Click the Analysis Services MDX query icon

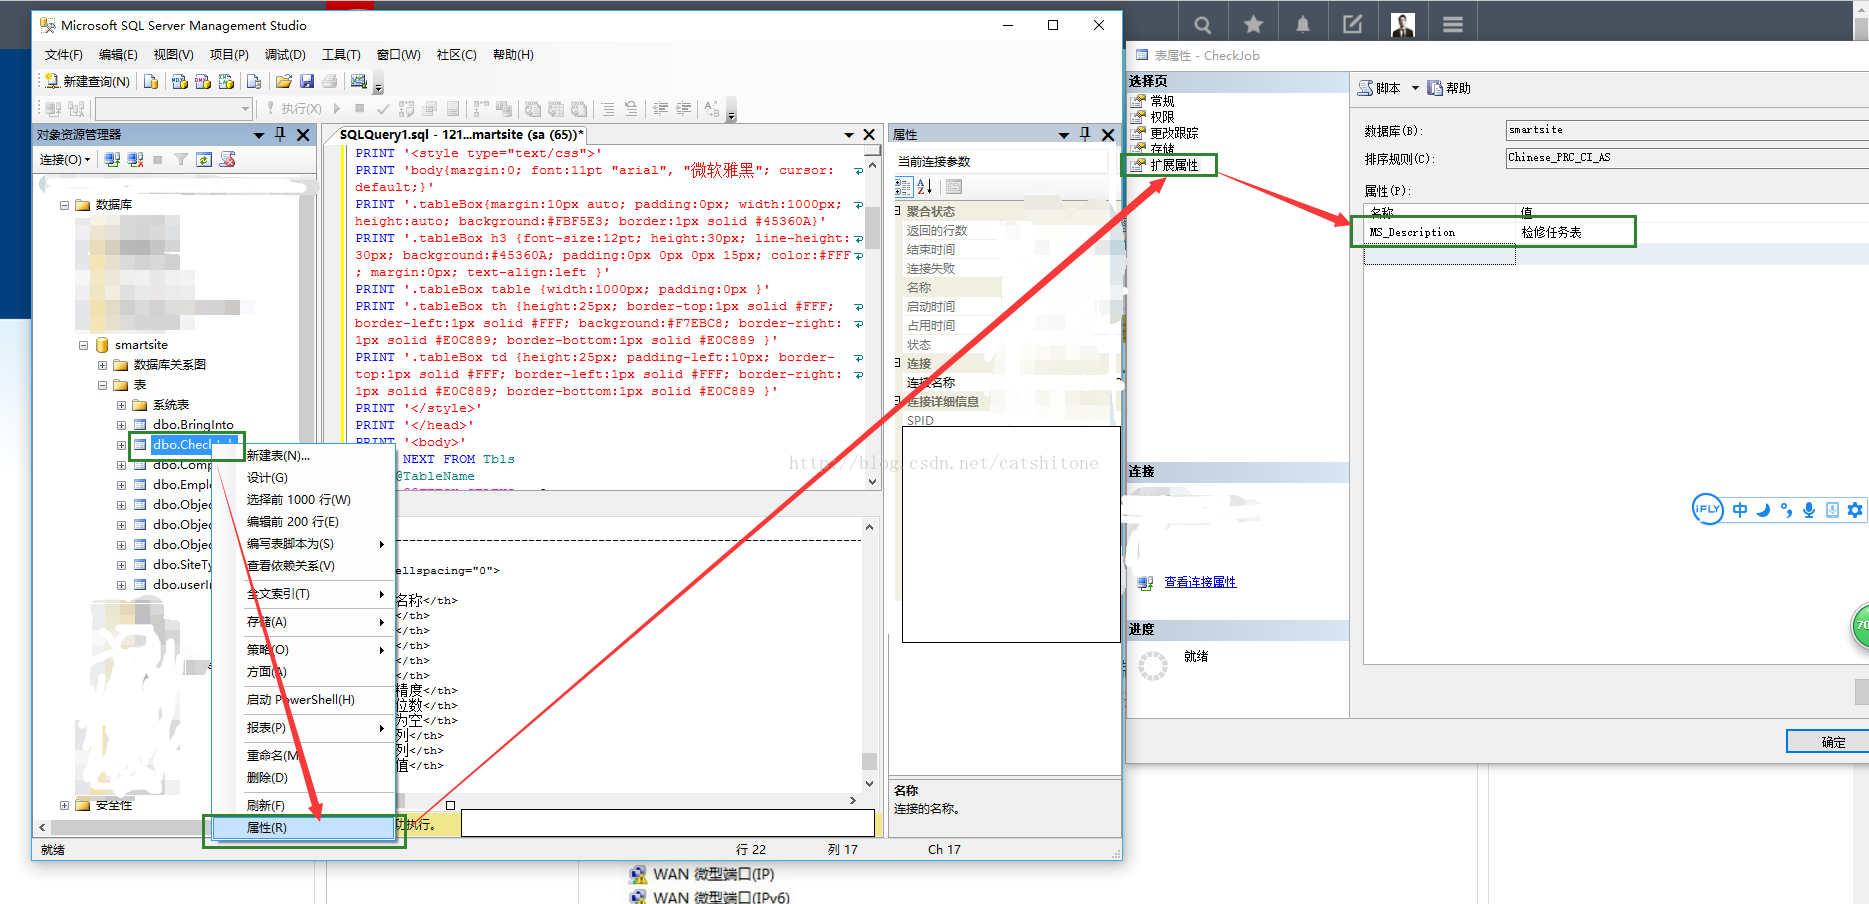[x=180, y=81]
